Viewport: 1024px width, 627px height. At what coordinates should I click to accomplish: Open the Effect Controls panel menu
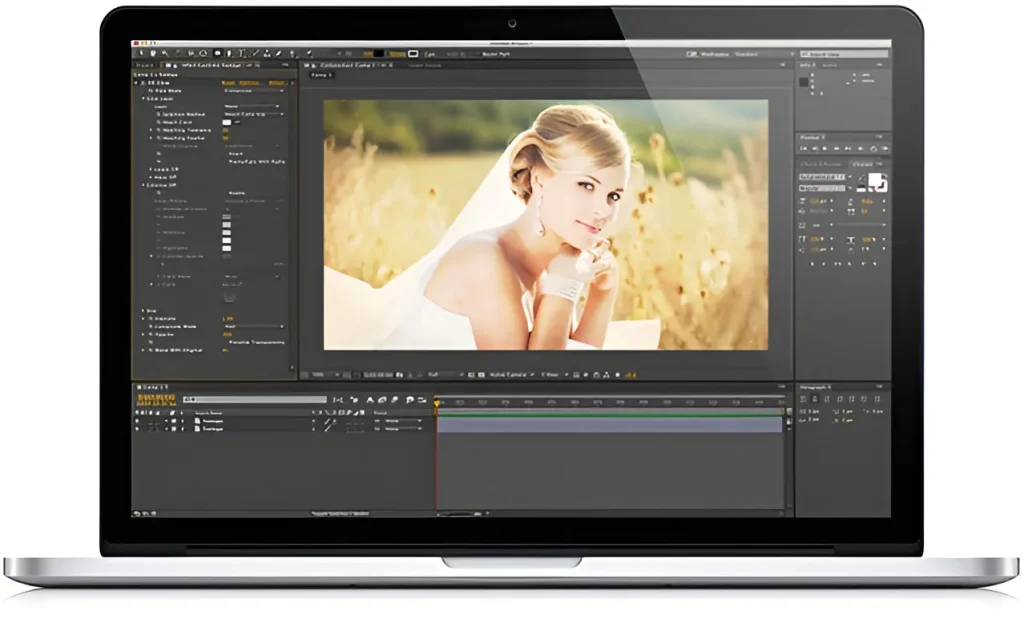tap(285, 65)
